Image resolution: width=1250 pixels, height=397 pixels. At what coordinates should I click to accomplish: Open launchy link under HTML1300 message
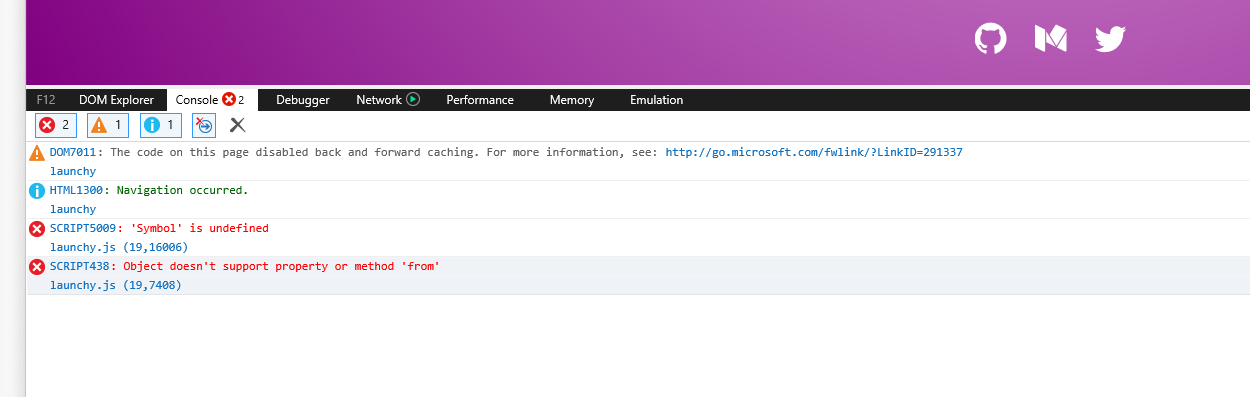point(73,209)
